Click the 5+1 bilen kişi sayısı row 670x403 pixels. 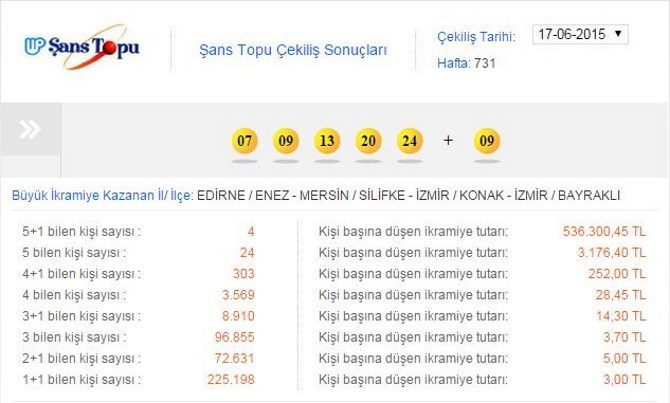pos(81,231)
